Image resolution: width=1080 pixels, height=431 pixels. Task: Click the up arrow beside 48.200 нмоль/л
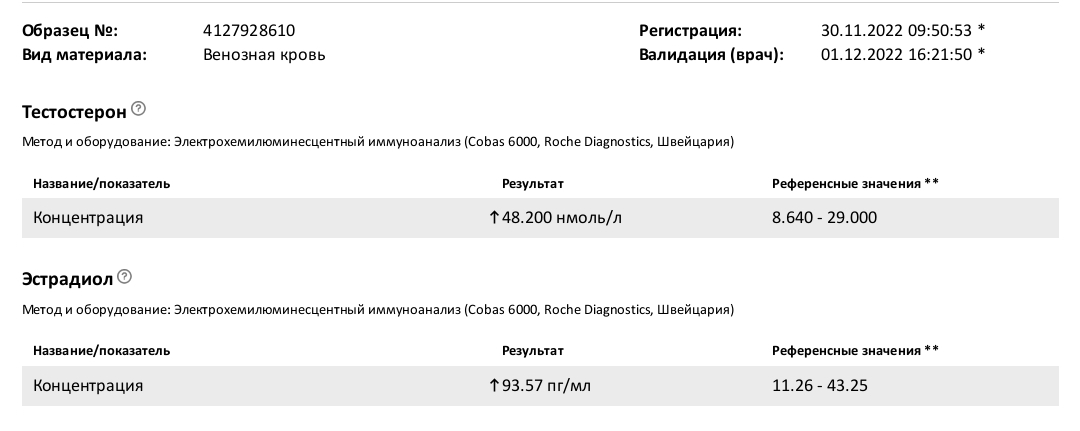(494, 217)
